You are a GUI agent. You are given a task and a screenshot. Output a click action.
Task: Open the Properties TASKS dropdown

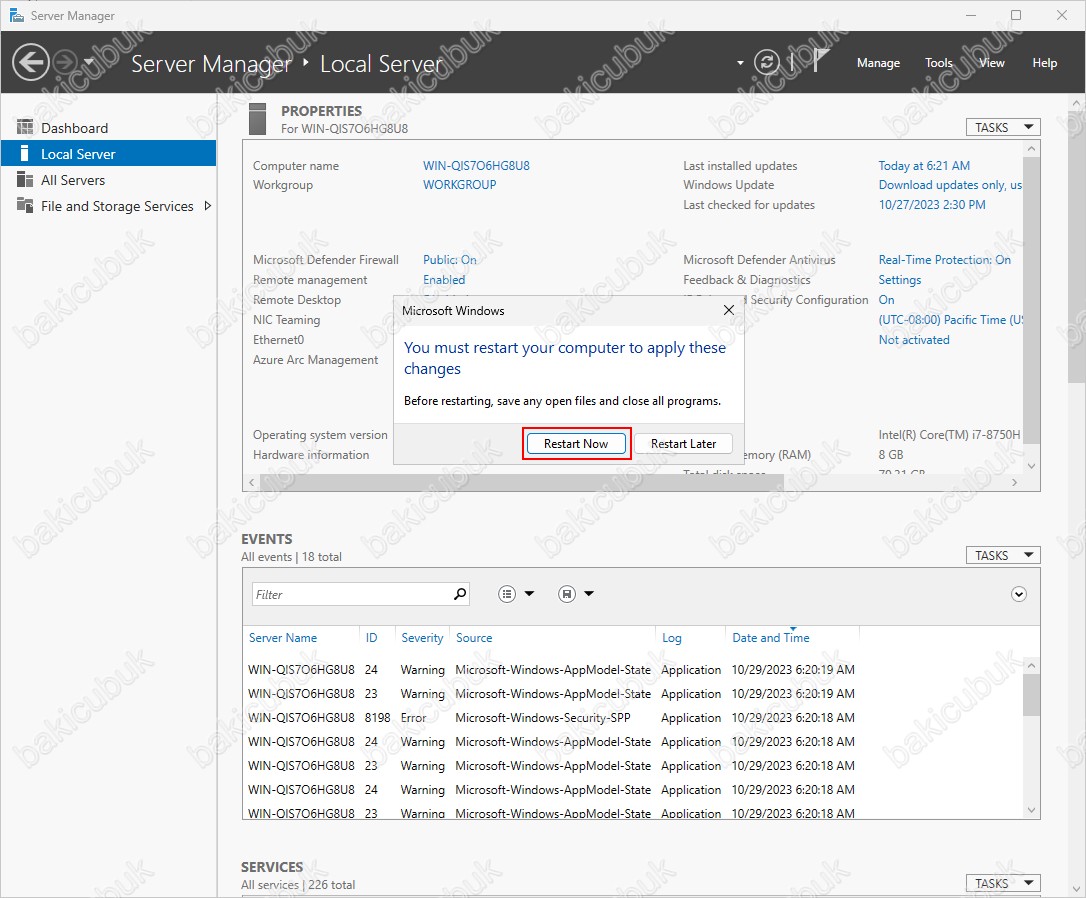coord(1003,127)
